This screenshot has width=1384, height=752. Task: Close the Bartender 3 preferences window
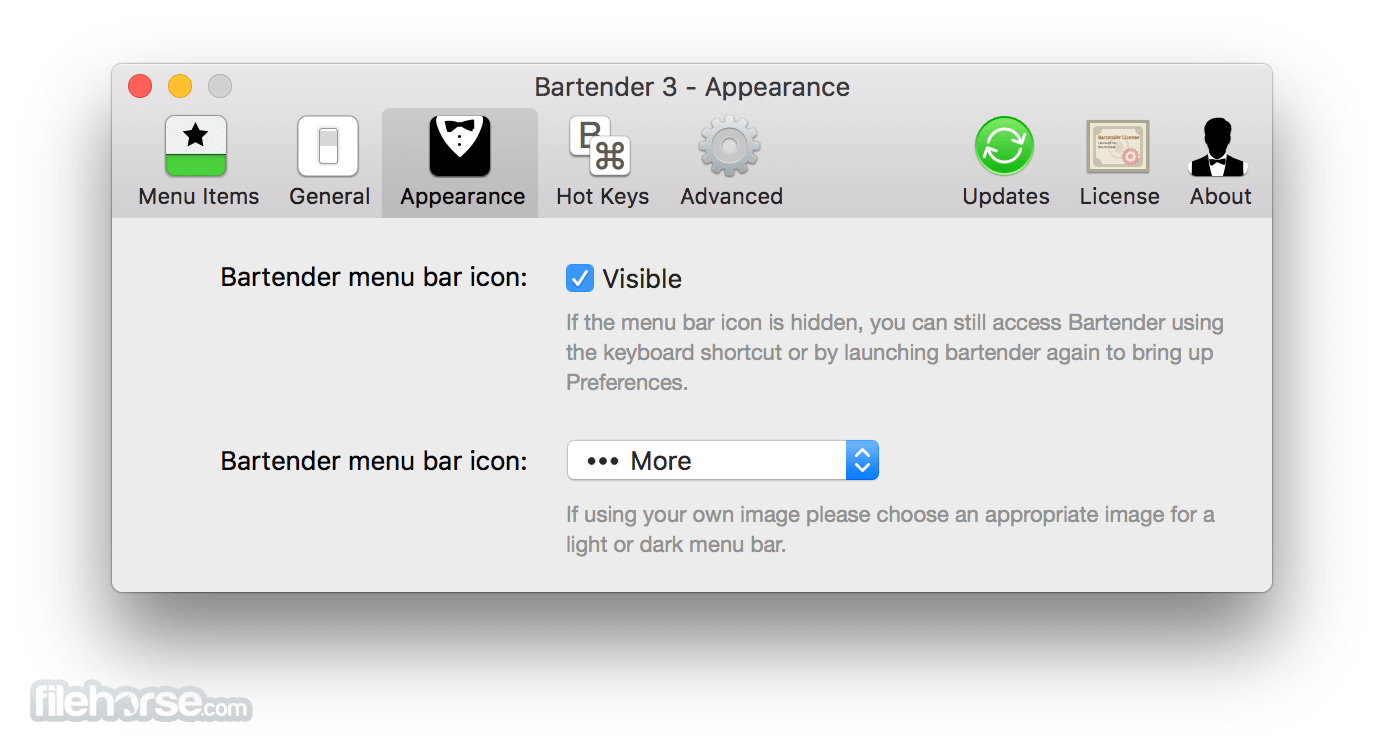pos(140,87)
